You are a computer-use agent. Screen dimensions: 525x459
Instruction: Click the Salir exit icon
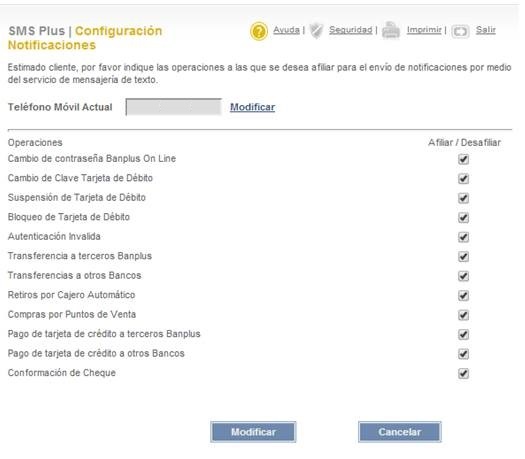[460, 31]
